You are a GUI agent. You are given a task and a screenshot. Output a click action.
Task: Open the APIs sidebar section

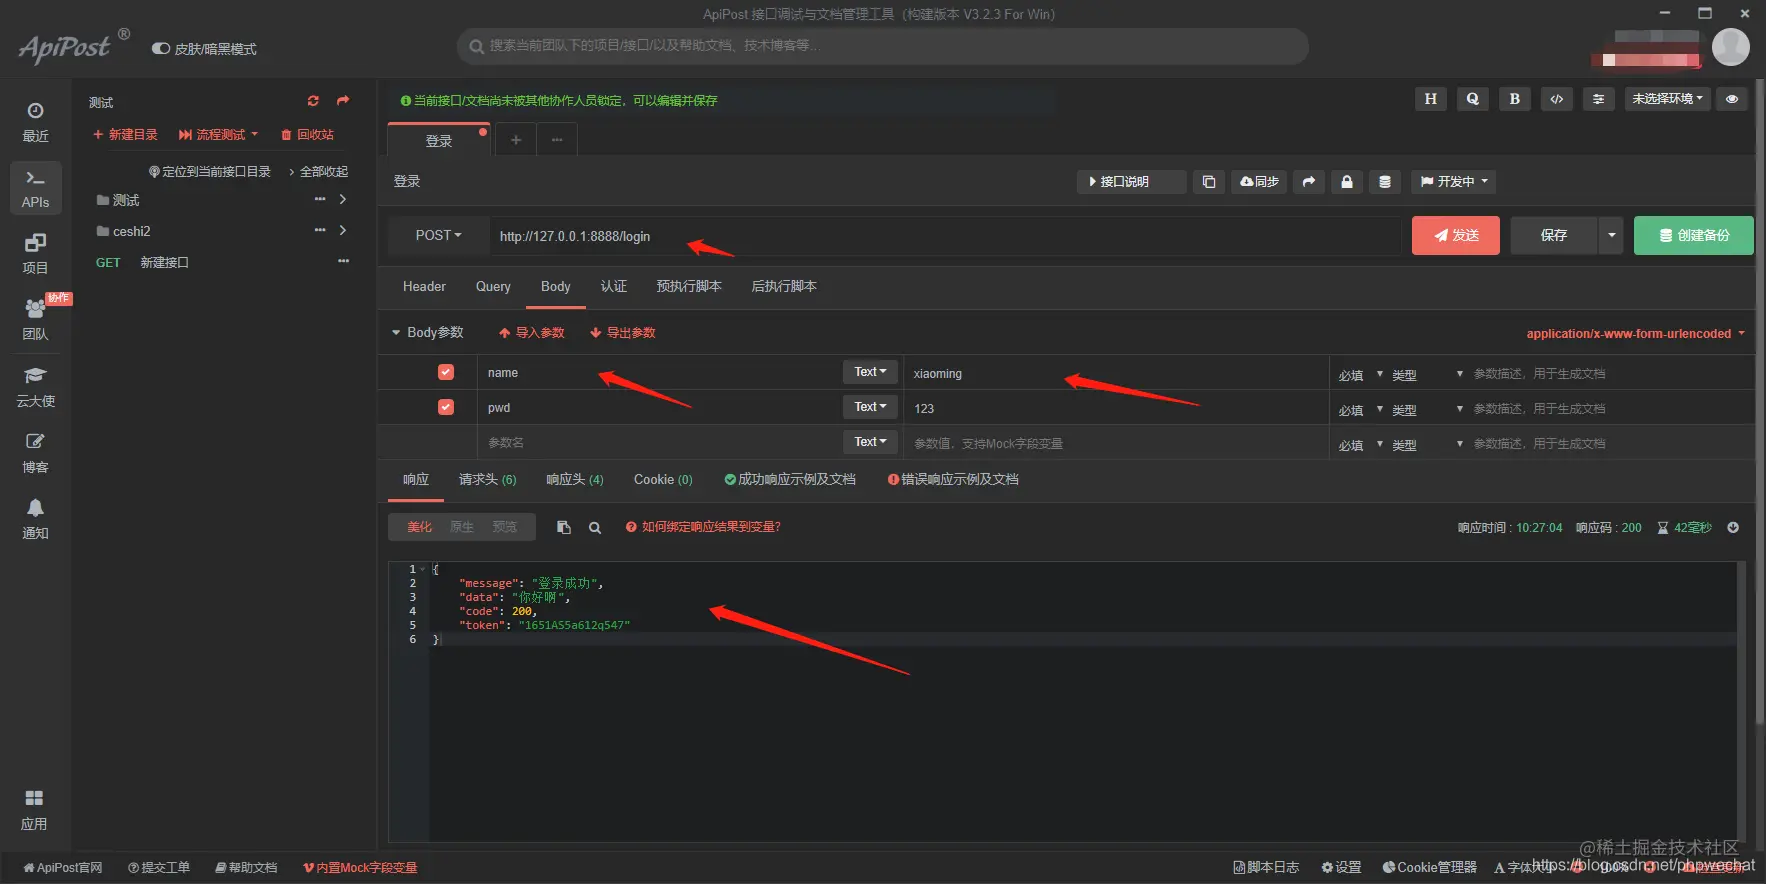(x=35, y=188)
